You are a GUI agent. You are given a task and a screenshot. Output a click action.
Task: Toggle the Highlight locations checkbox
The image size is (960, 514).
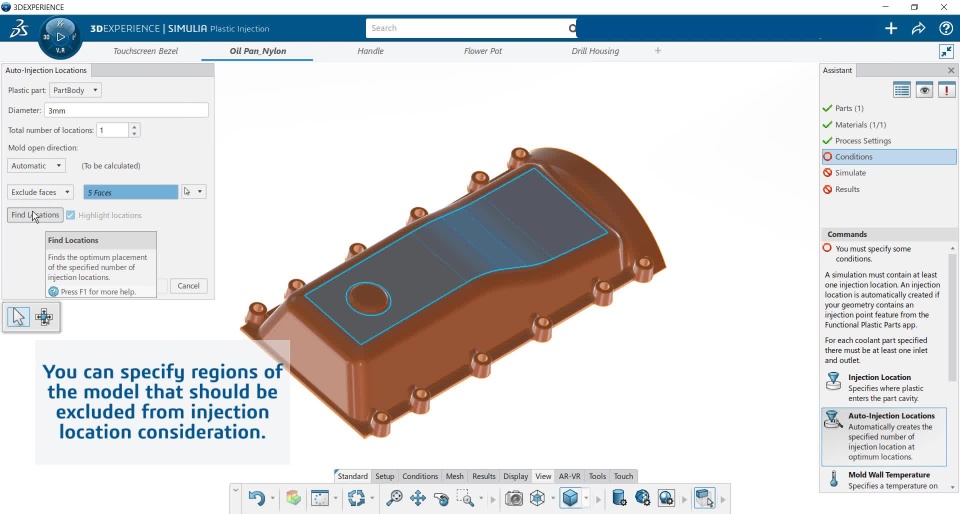pos(70,215)
